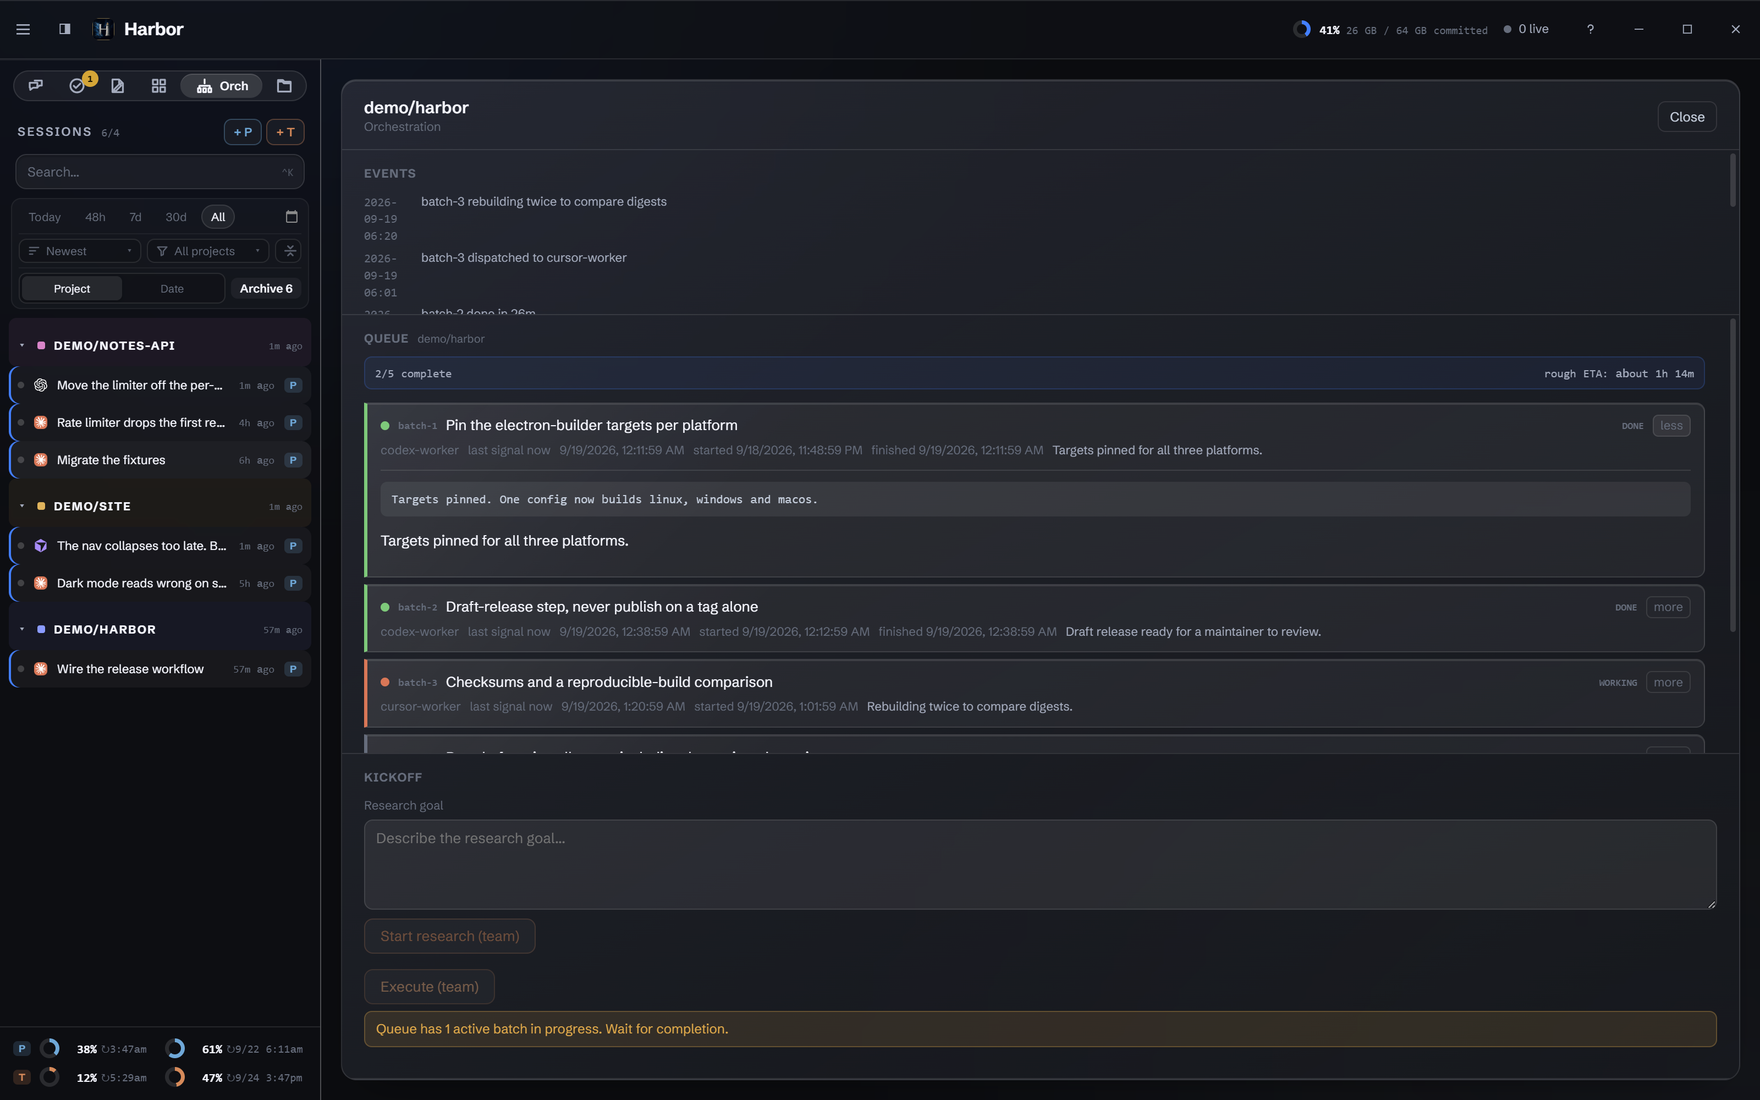Select the 48h time filter

(x=95, y=217)
